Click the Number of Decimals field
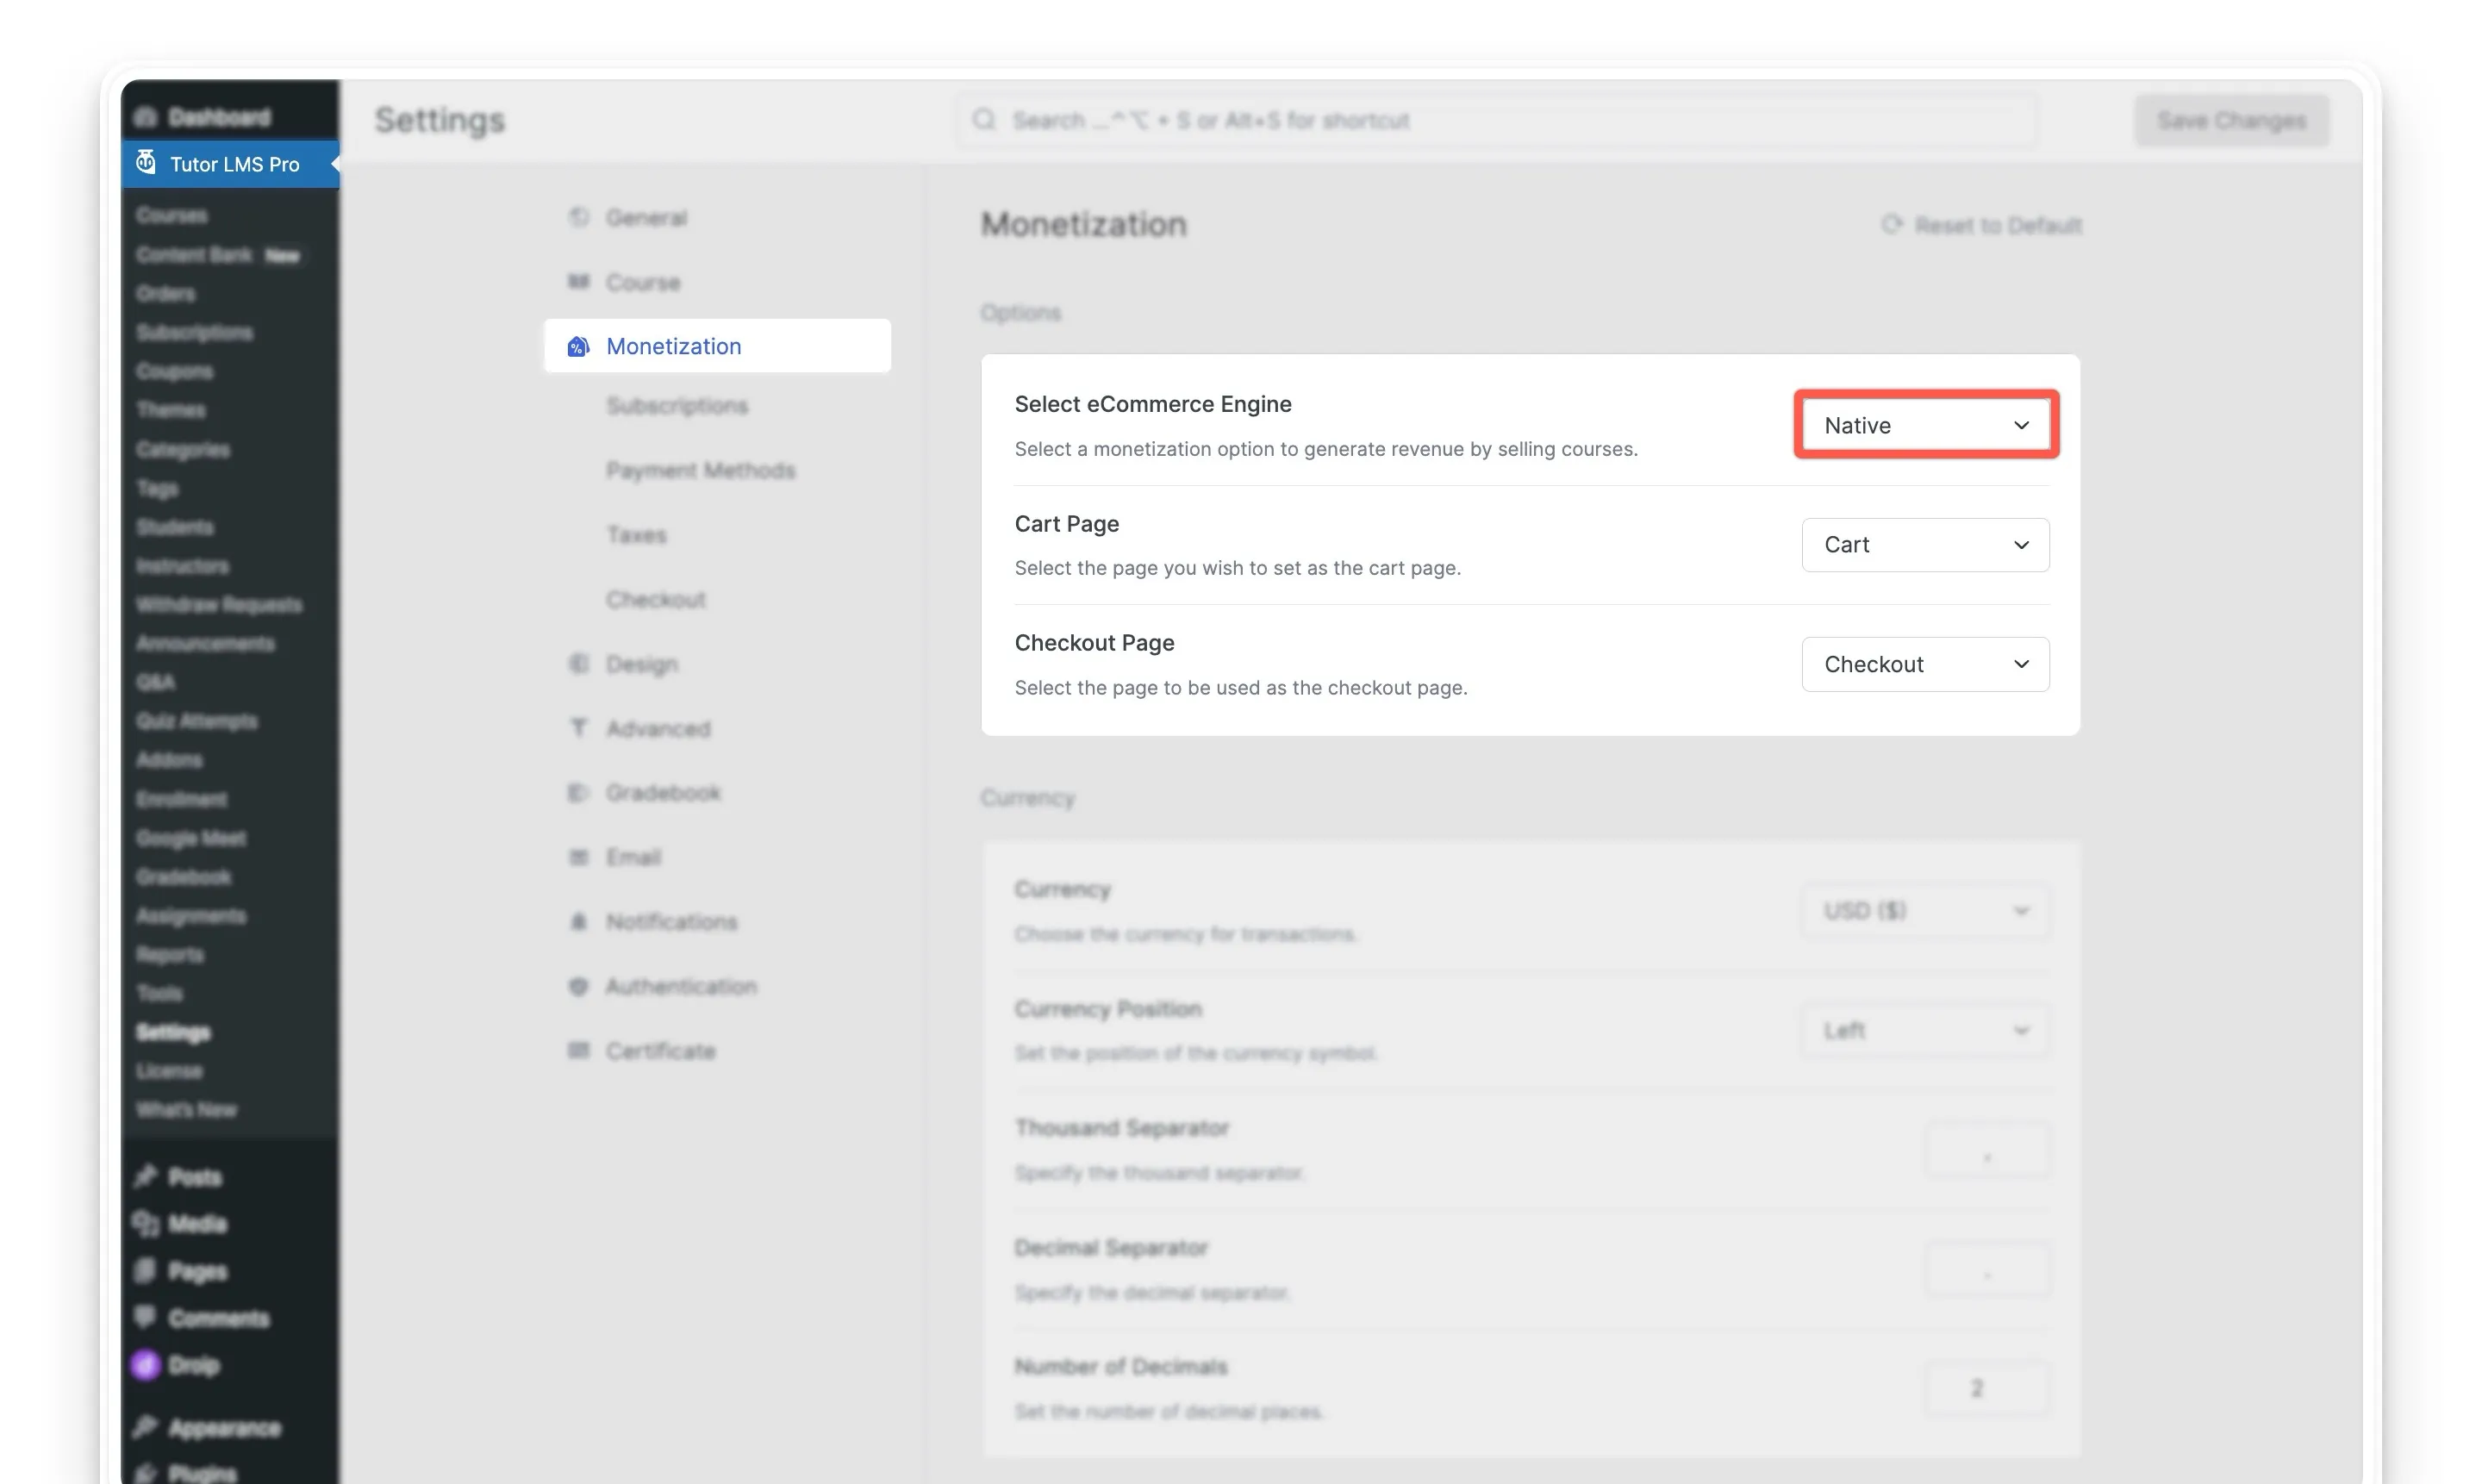Image resolution: width=2482 pixels, height=1484 pixels. [1987, 1389]
